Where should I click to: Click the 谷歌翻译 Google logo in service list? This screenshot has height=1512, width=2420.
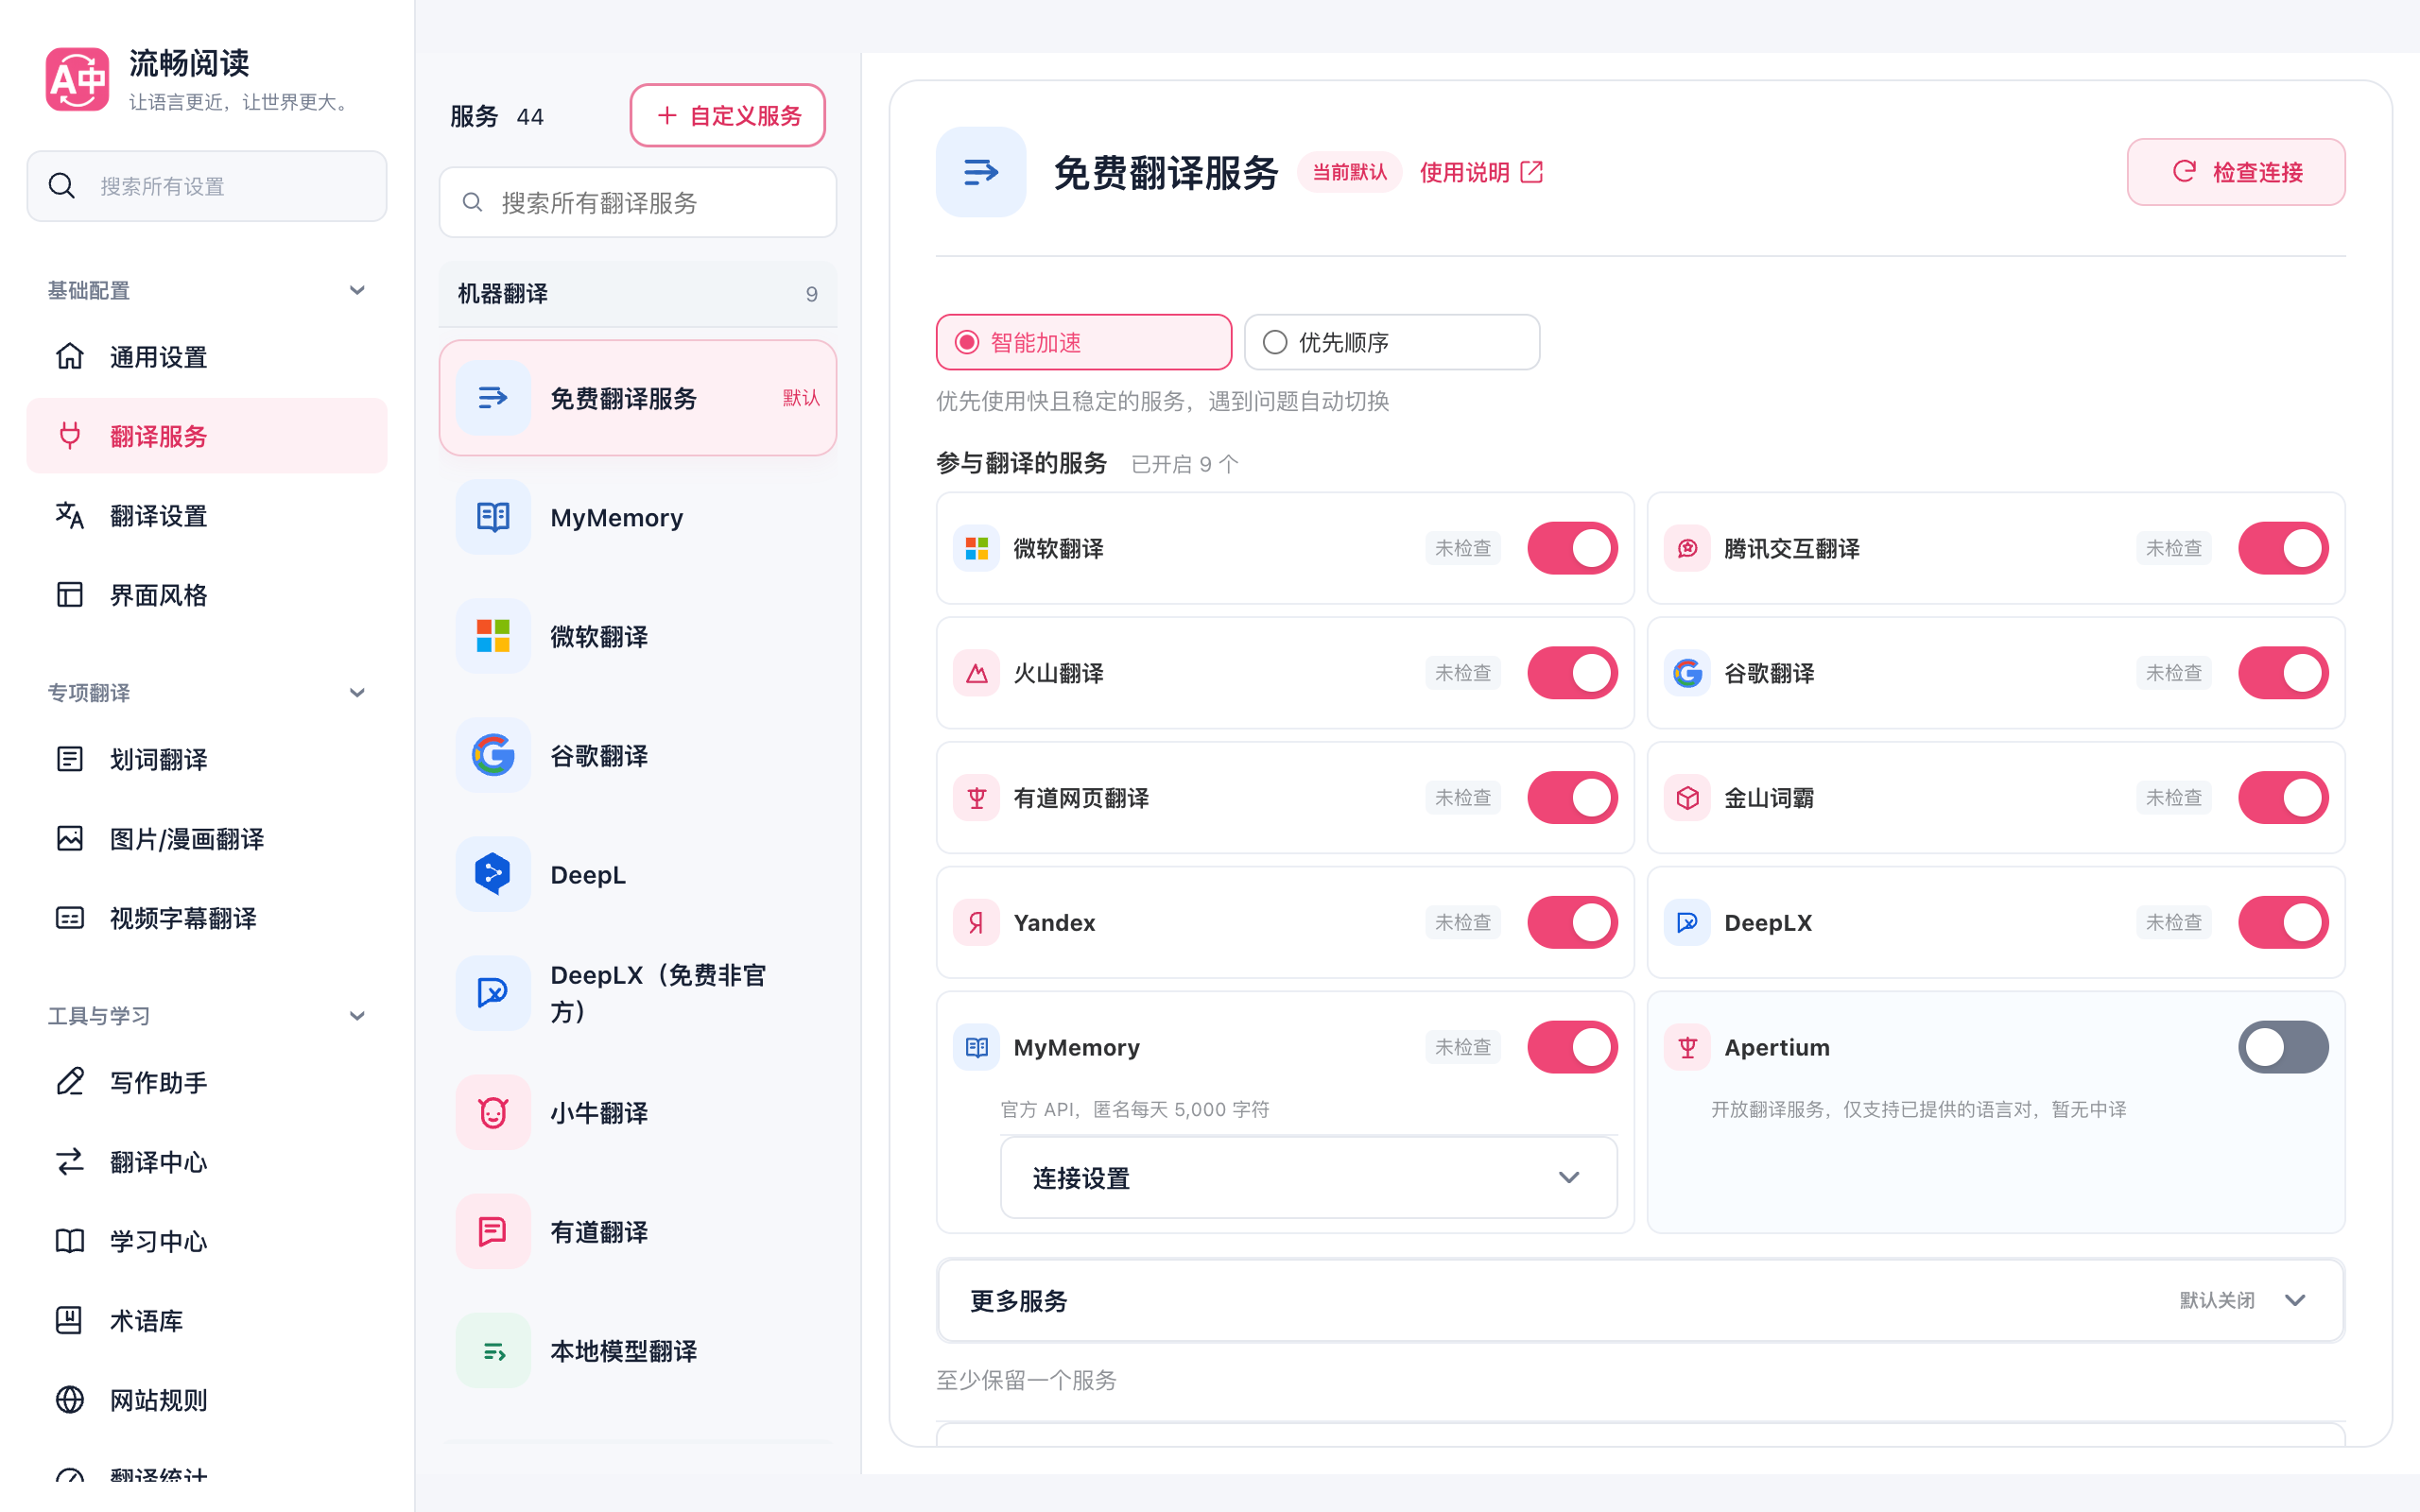[x=493, y=755]
